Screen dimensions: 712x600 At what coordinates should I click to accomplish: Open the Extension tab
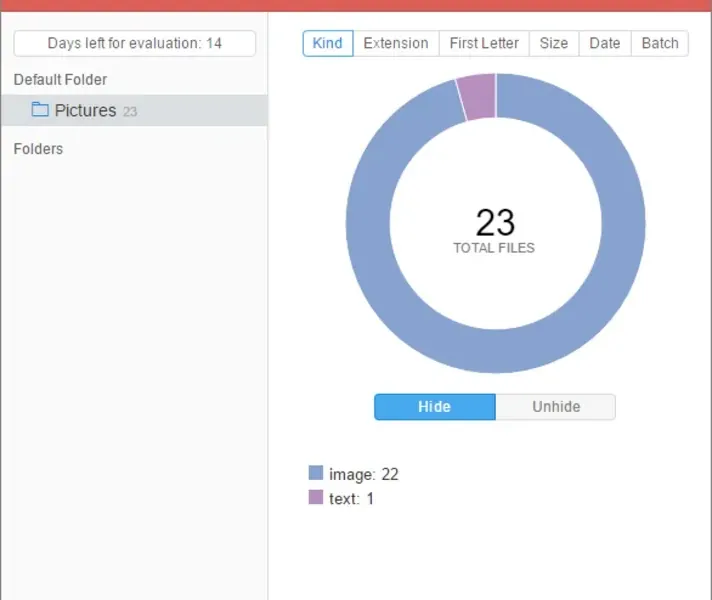(396, 43)
